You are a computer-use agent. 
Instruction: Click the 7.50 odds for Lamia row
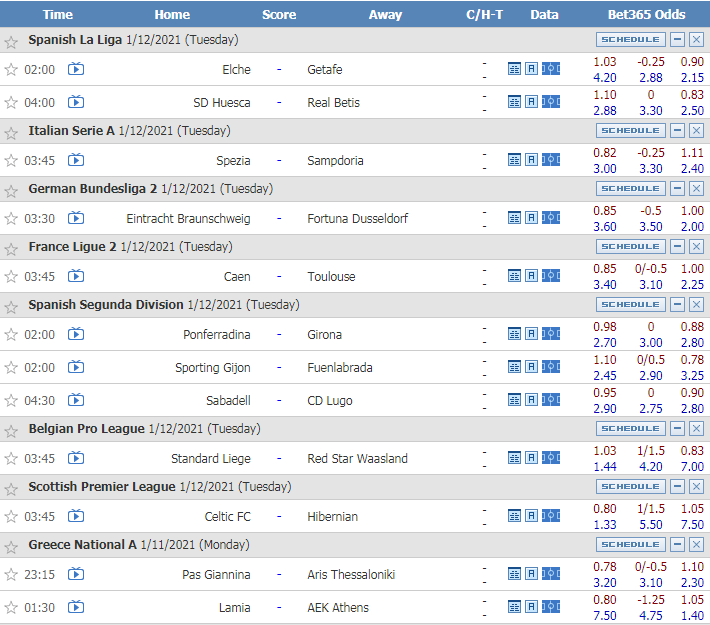click(605, 615)
